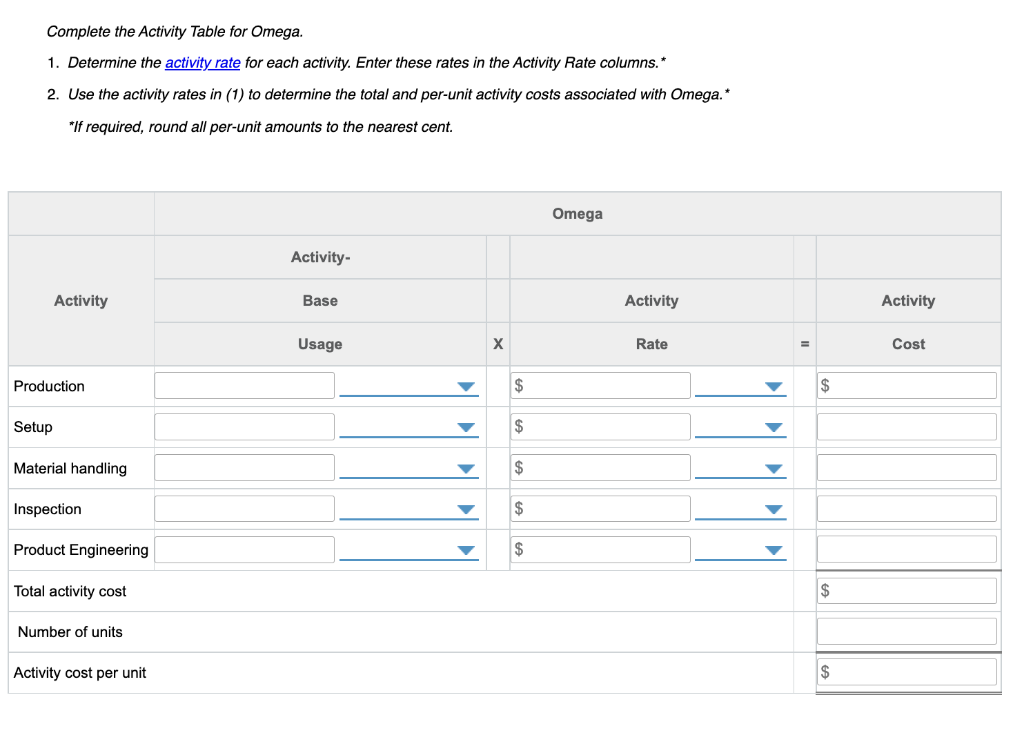1024x733 pixels.
Task: Open Material handling rate unit dropdown
Action: pos(740,469)
